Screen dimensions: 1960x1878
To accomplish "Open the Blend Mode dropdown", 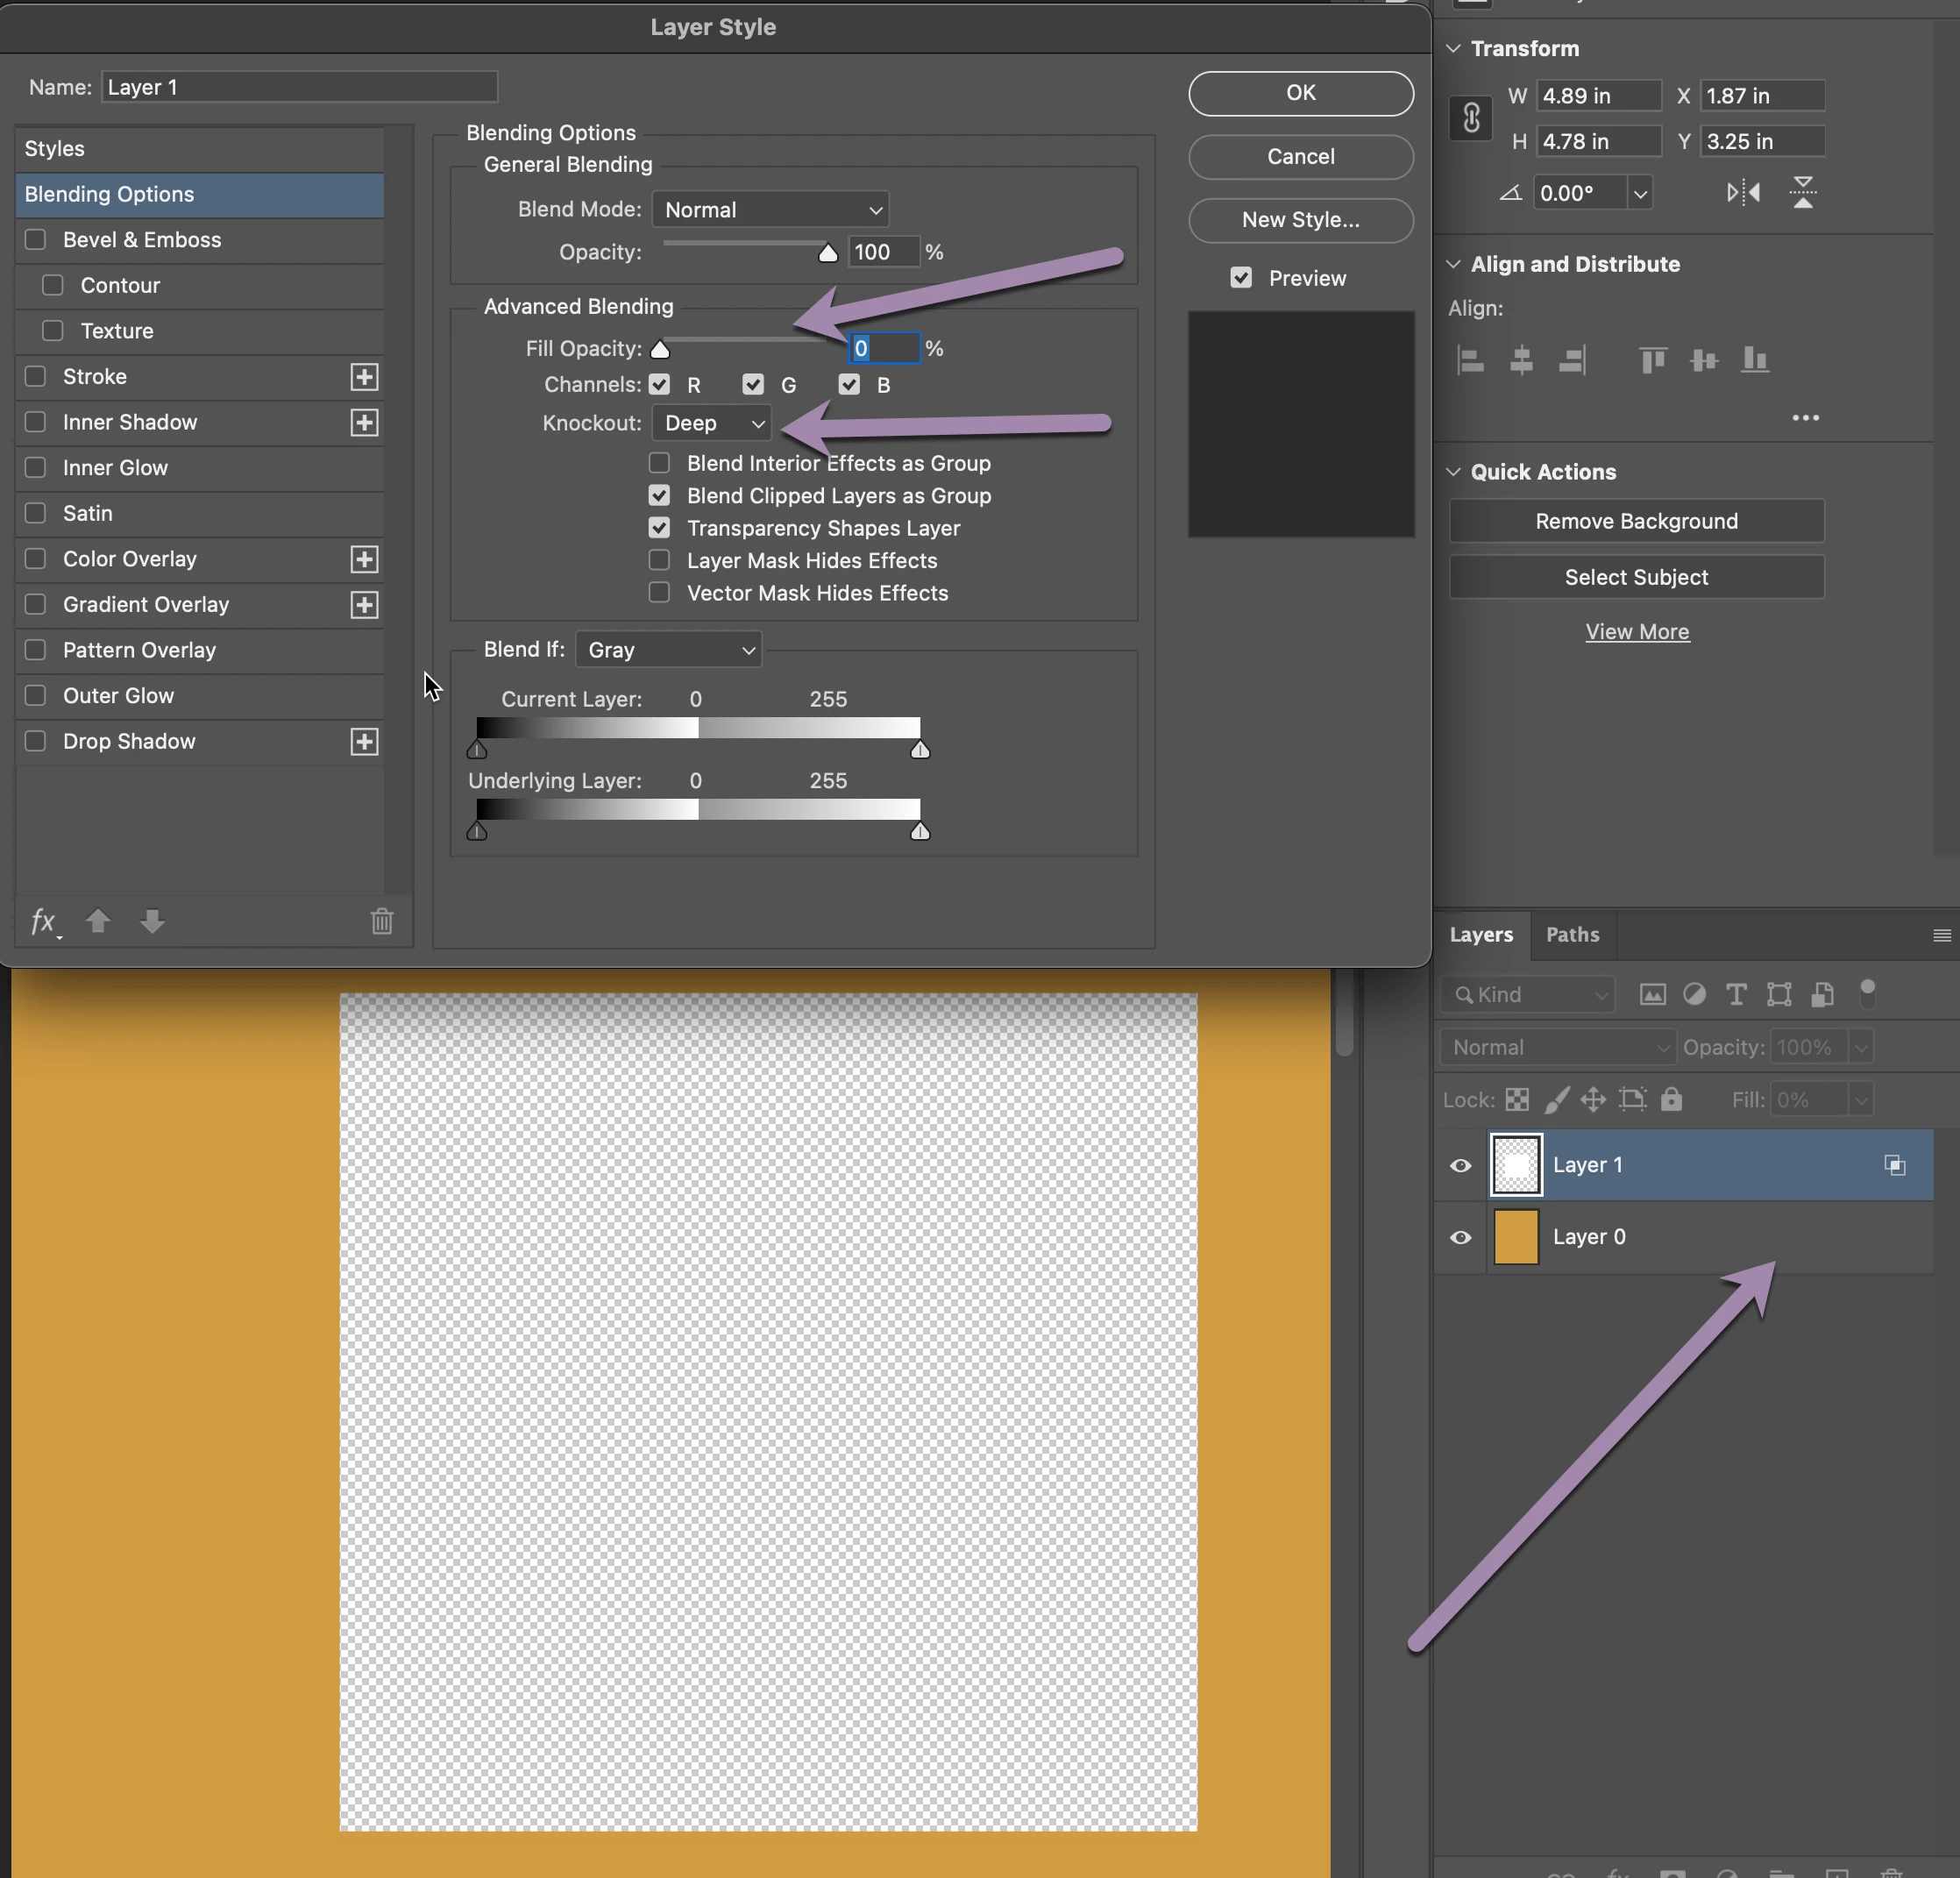I will (770, 210).
